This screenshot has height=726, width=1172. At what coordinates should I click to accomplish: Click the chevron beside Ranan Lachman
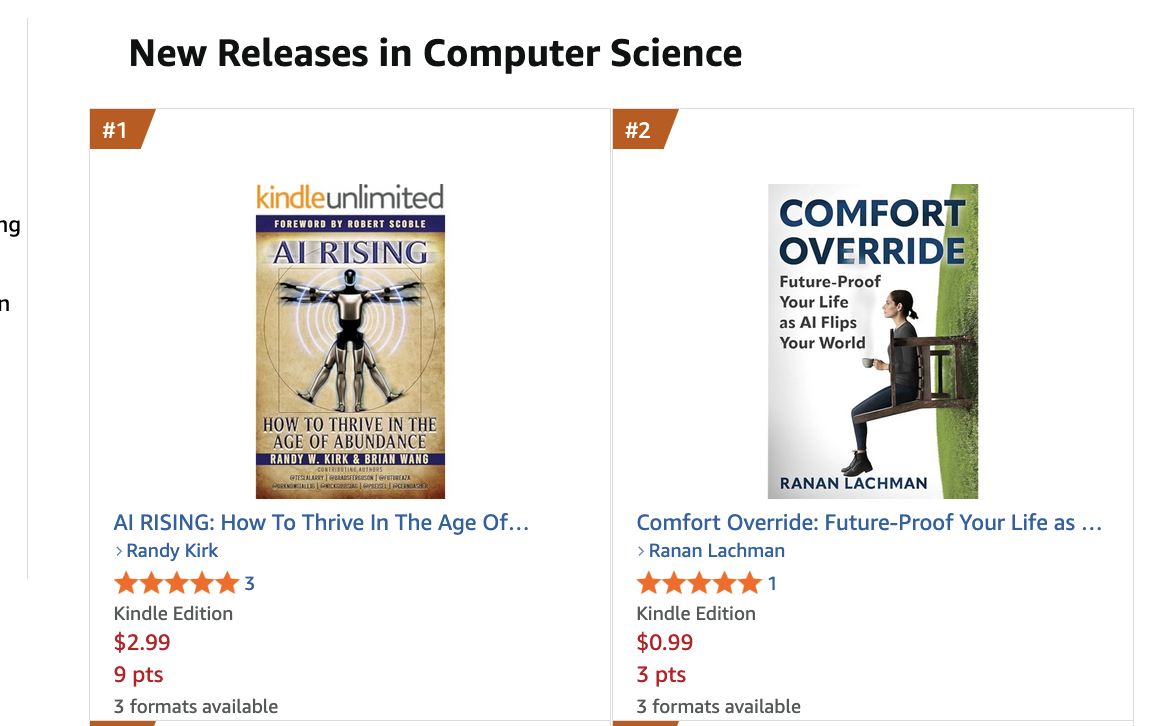pos(641,551)
